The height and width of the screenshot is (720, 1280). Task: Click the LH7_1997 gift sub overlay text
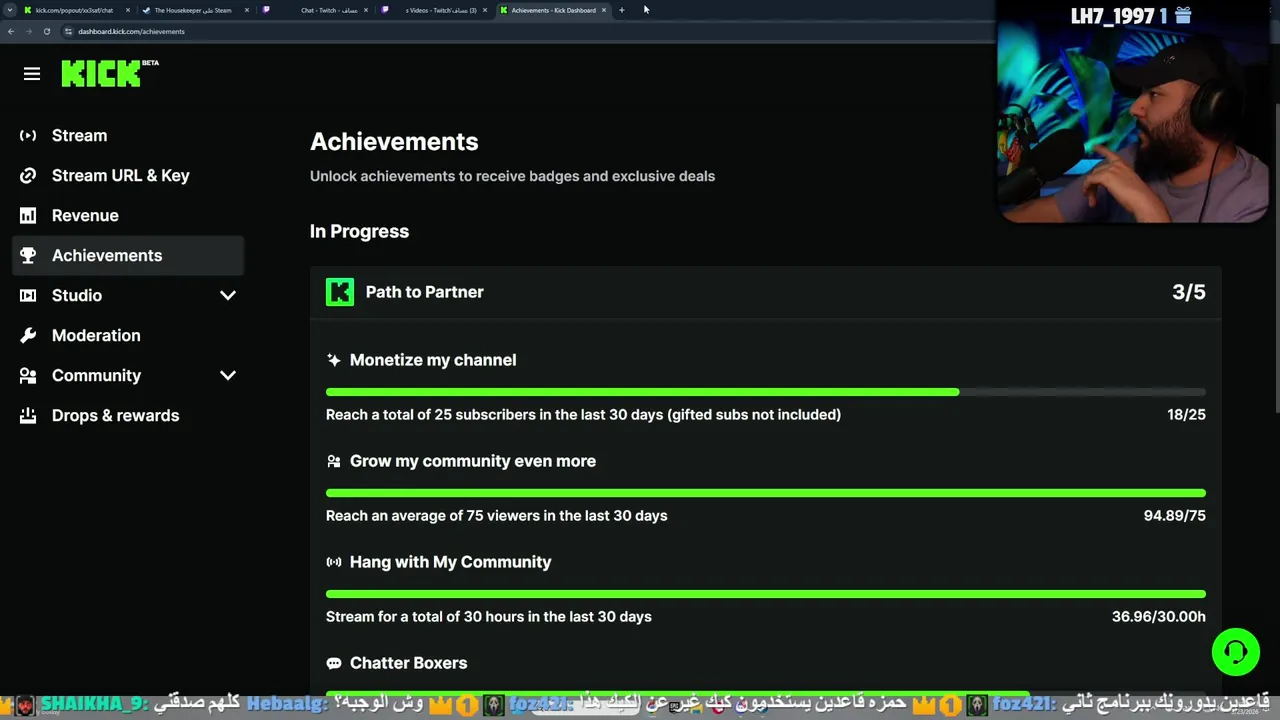coord(1131,16)
